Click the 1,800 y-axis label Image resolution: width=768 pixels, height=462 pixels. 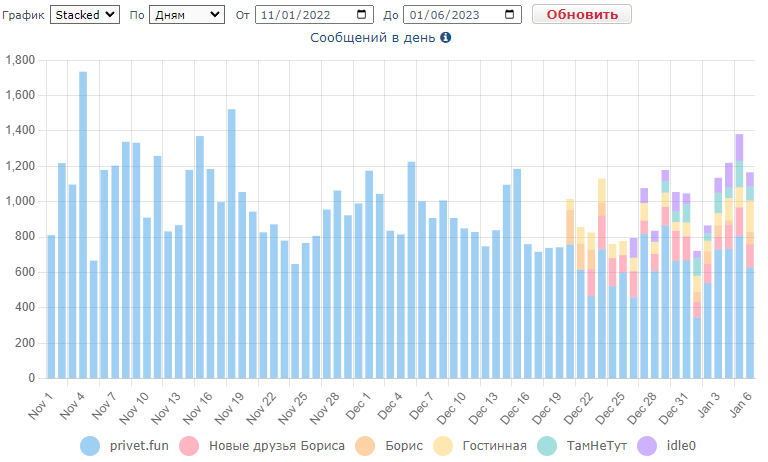(20, 60)
